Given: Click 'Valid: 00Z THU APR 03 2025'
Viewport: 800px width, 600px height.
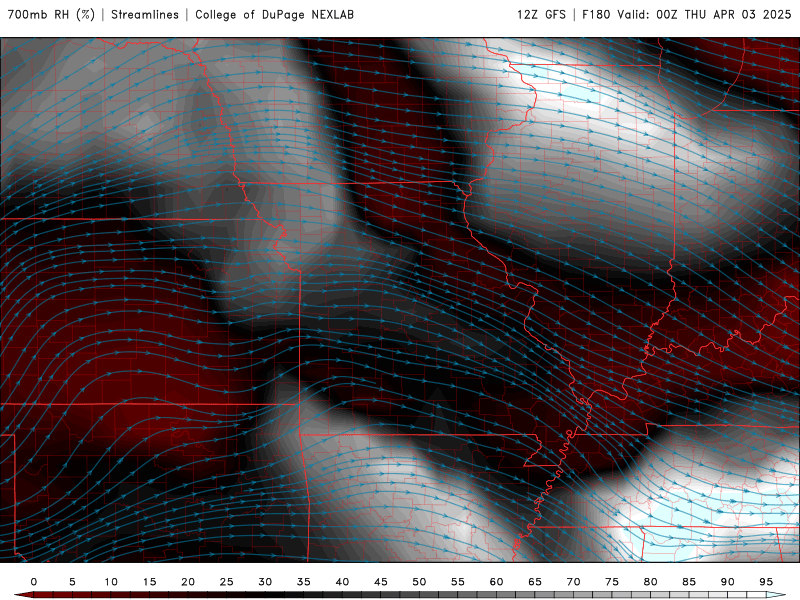Looking at the screenshot, I should (x=704, y=15).
